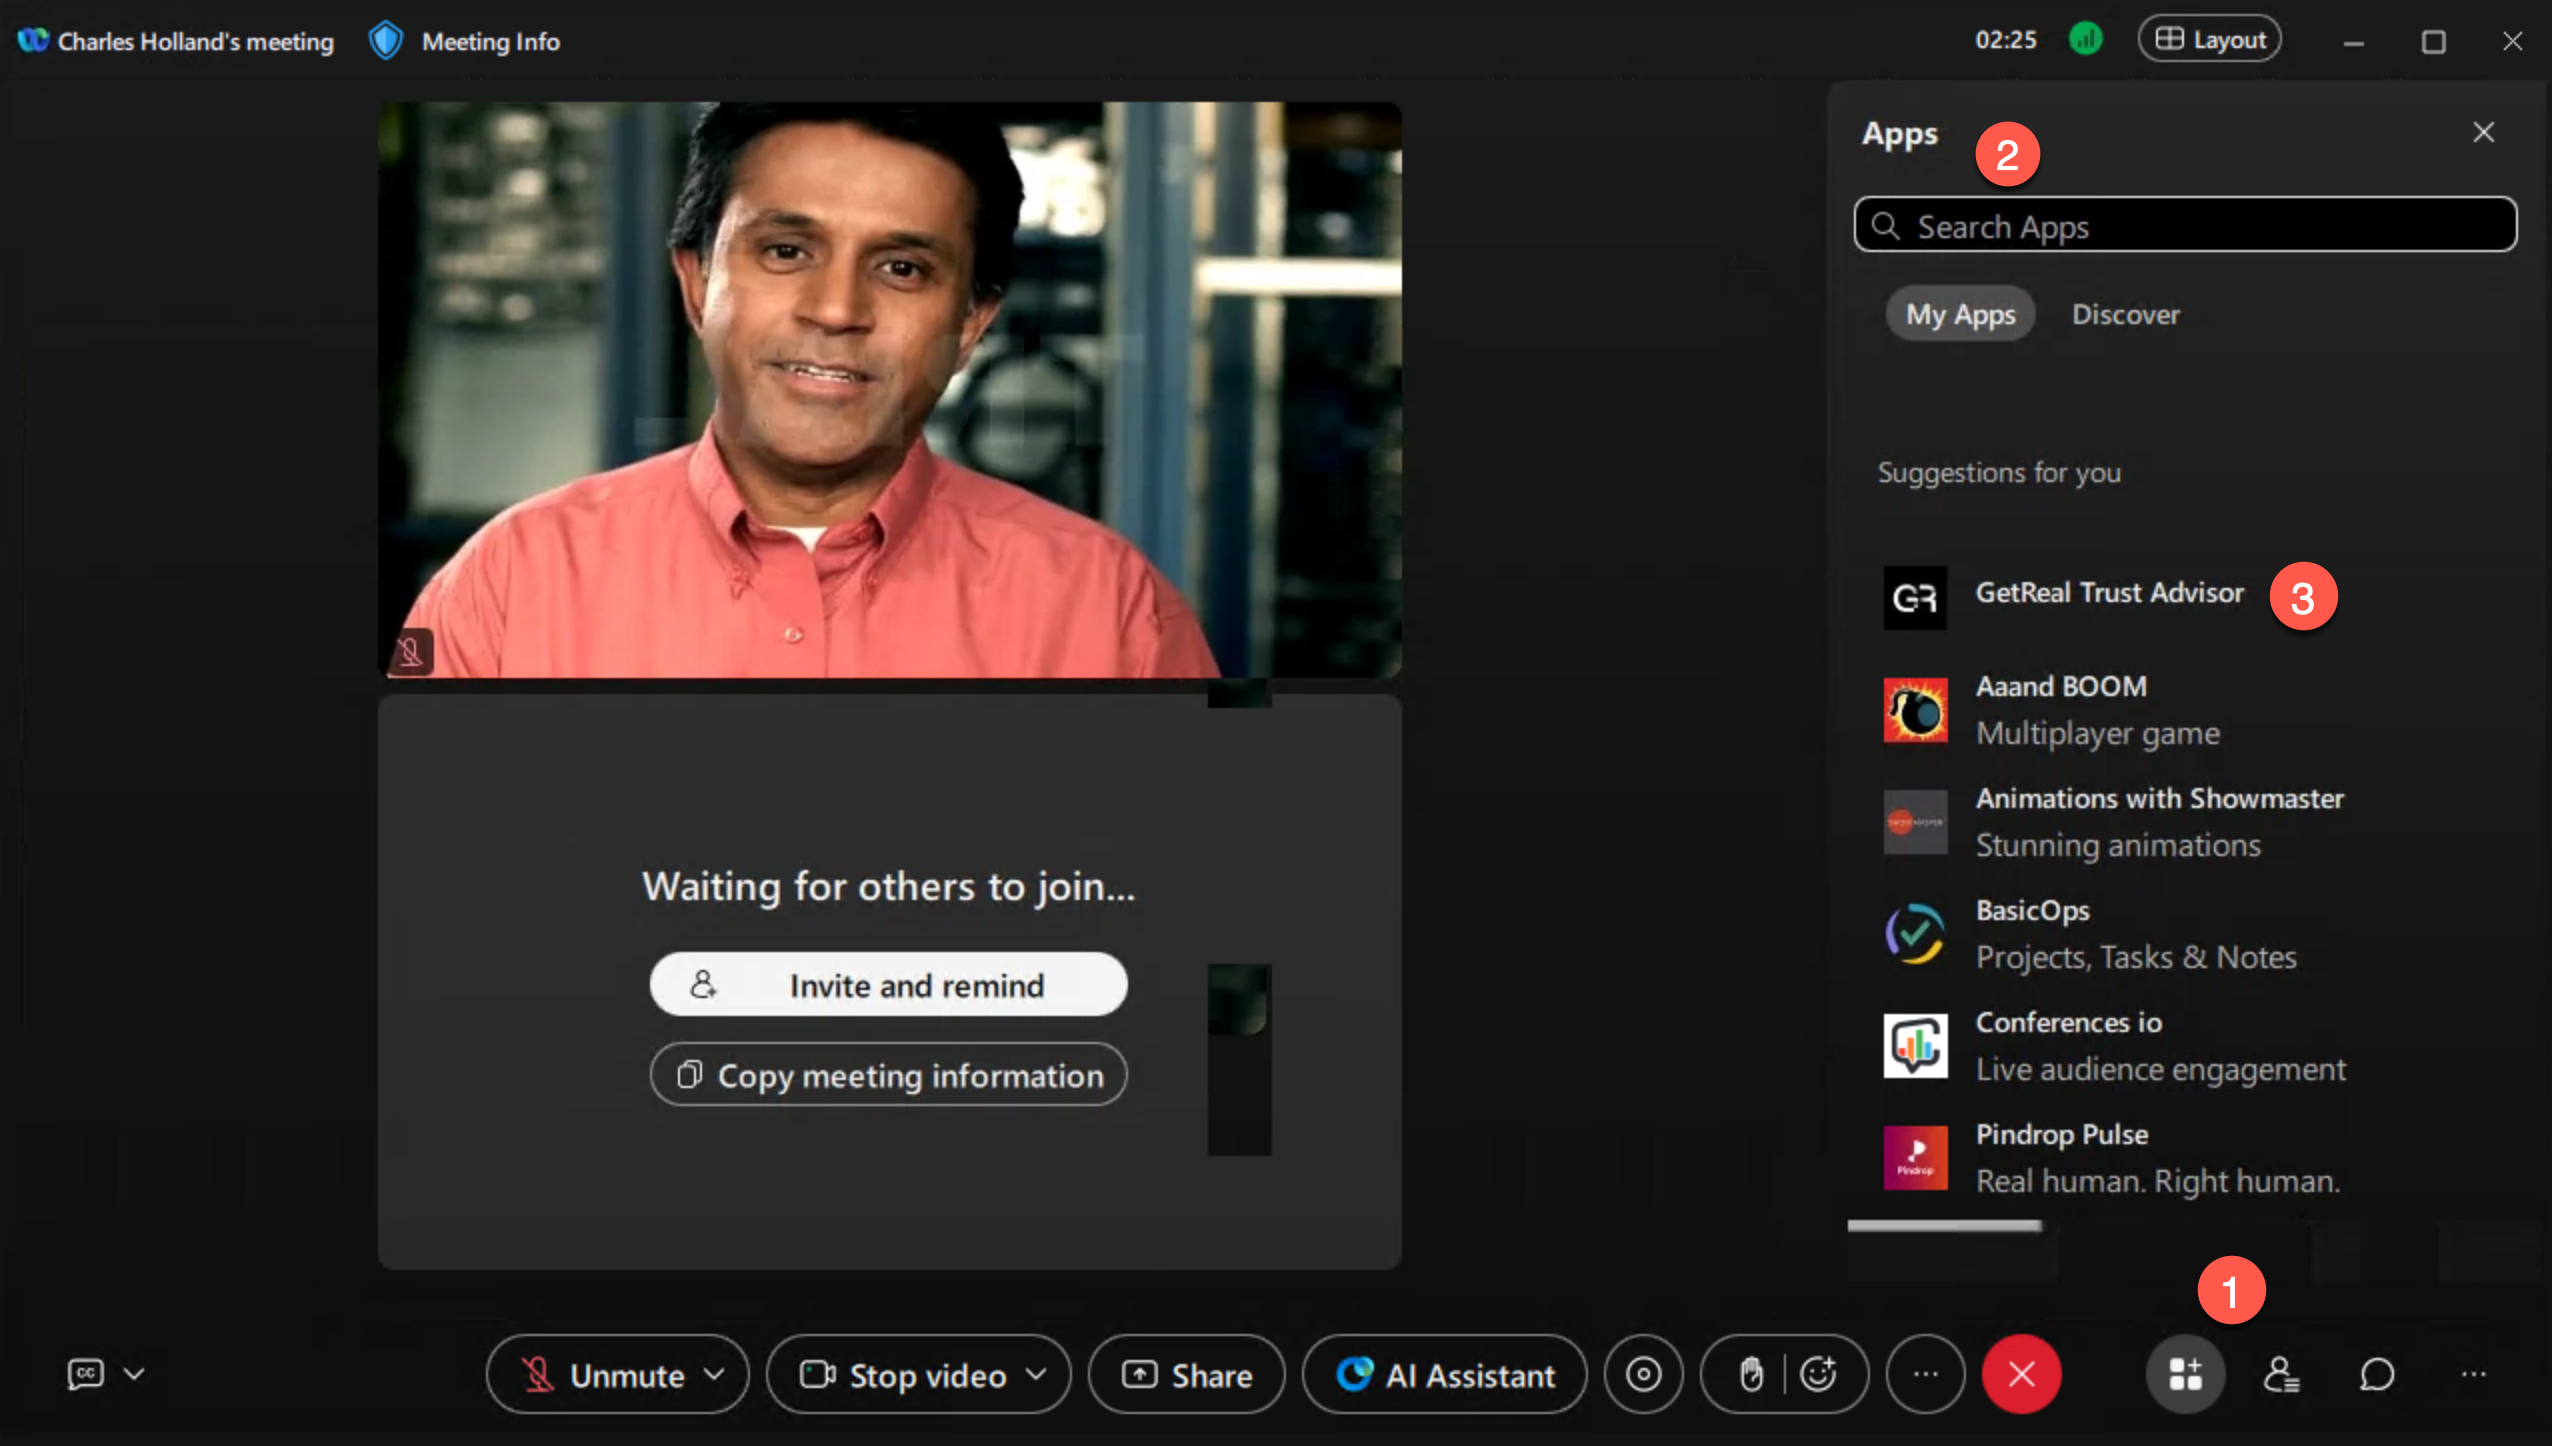Open the Apps panel icon in toolbar
This screenshot has height=1446, width=2552.
click(x=2185, y=1374)
